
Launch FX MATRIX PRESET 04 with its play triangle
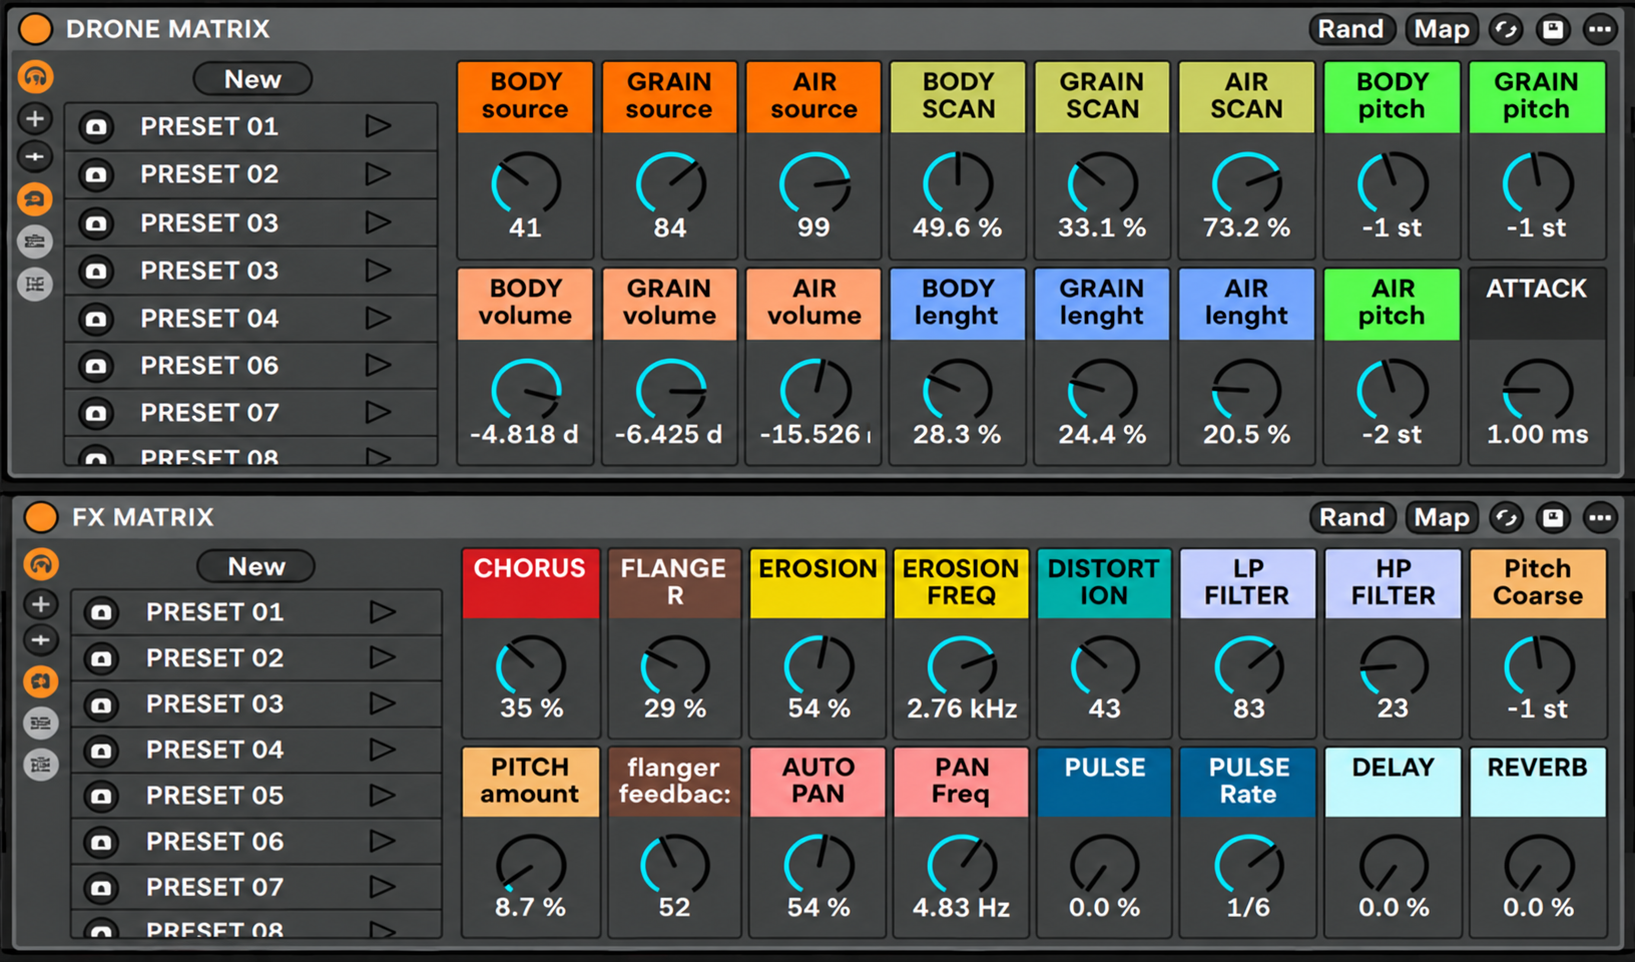click(382, 749)
